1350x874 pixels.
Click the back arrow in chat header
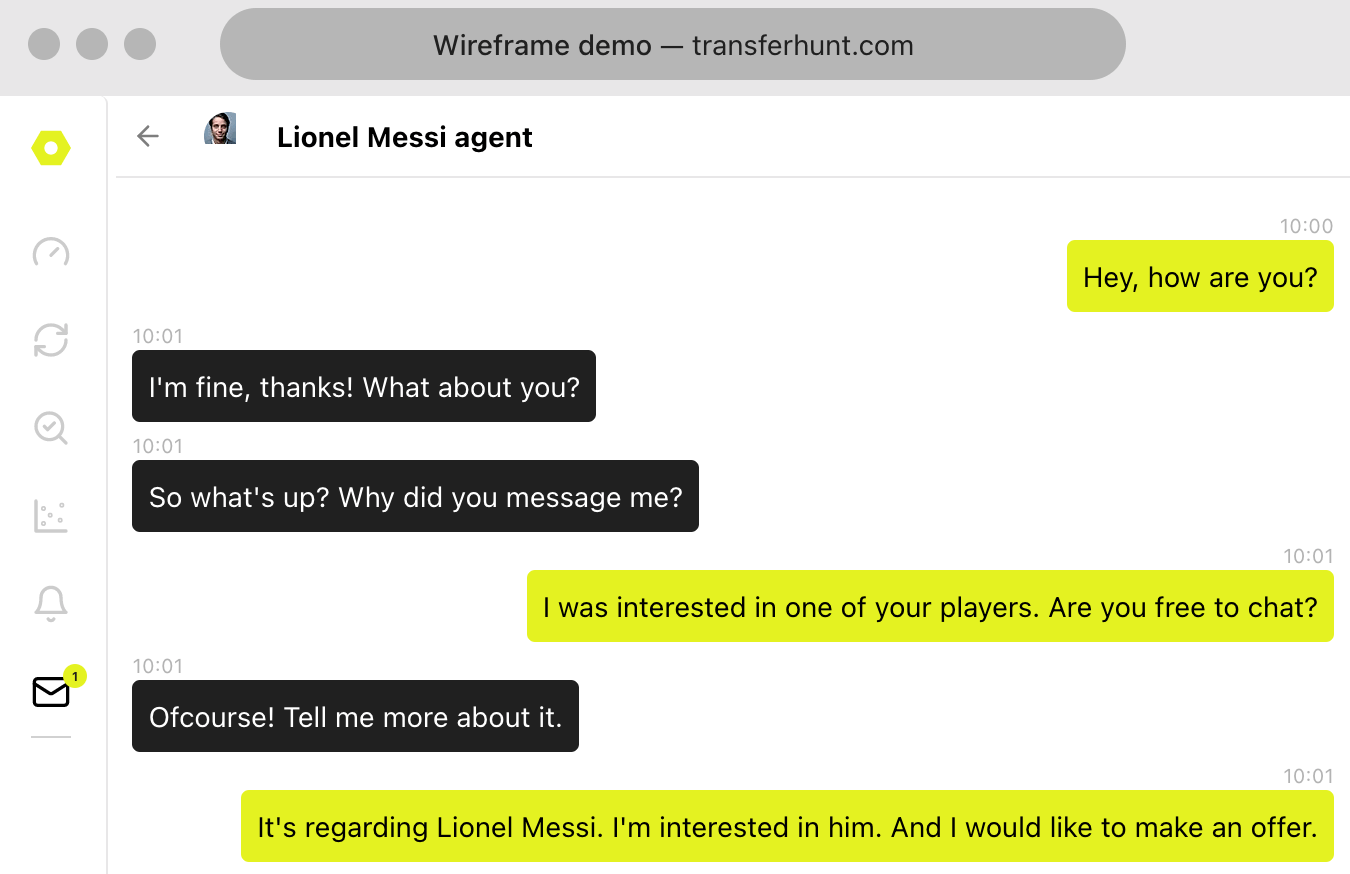[147, 136]
